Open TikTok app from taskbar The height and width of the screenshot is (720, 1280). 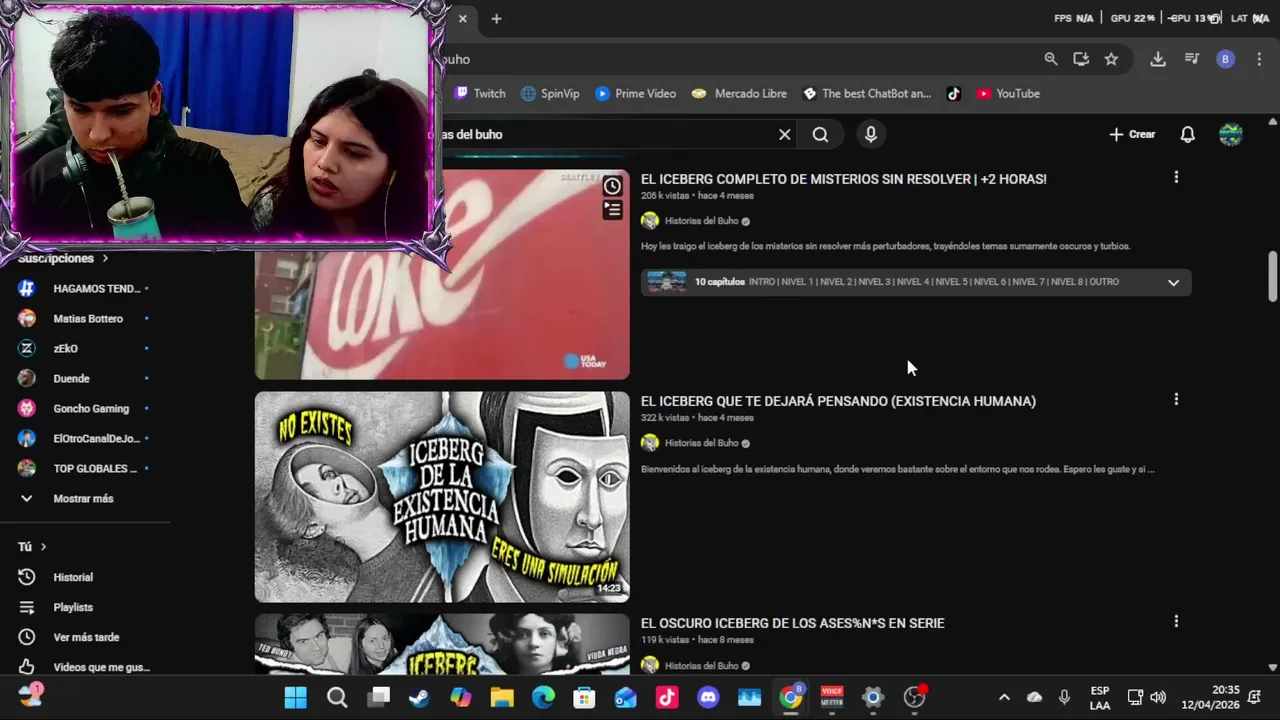point(667,697)
